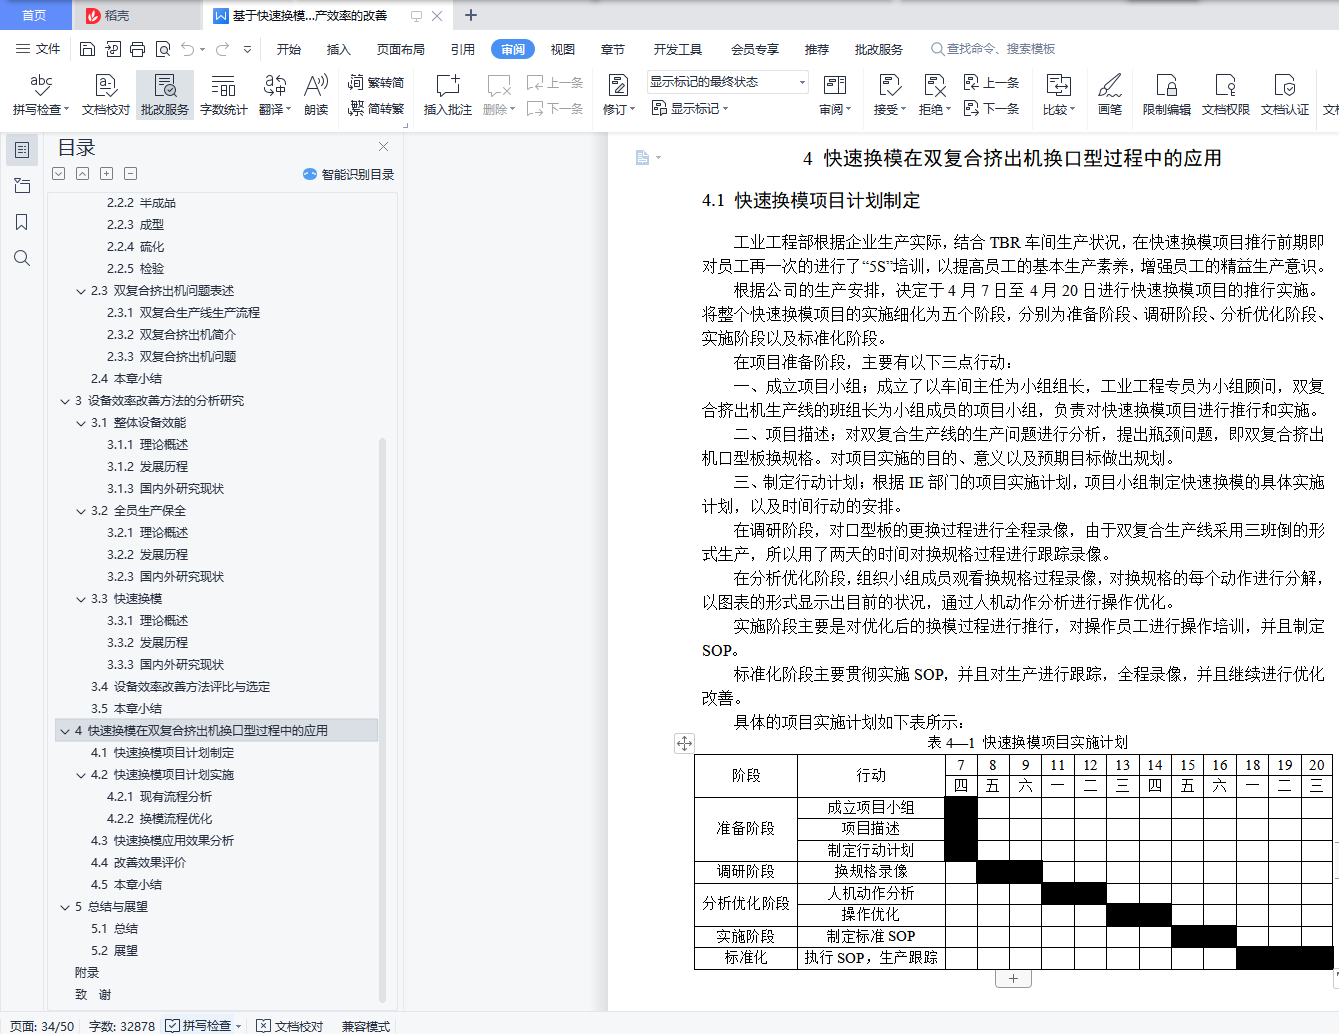Click the table move handle icon
The image size is (1339, 1034).
coord(684,743)
